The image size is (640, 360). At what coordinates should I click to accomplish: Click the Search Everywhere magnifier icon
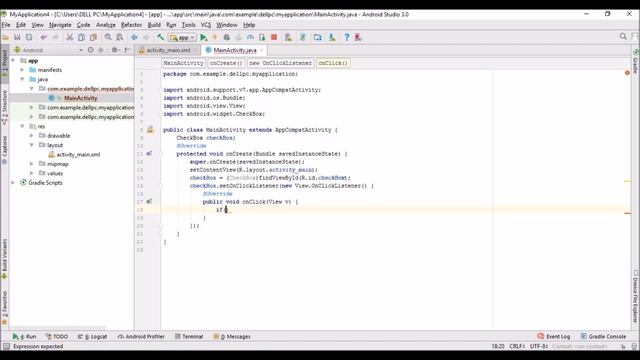(x=623, y=37)
